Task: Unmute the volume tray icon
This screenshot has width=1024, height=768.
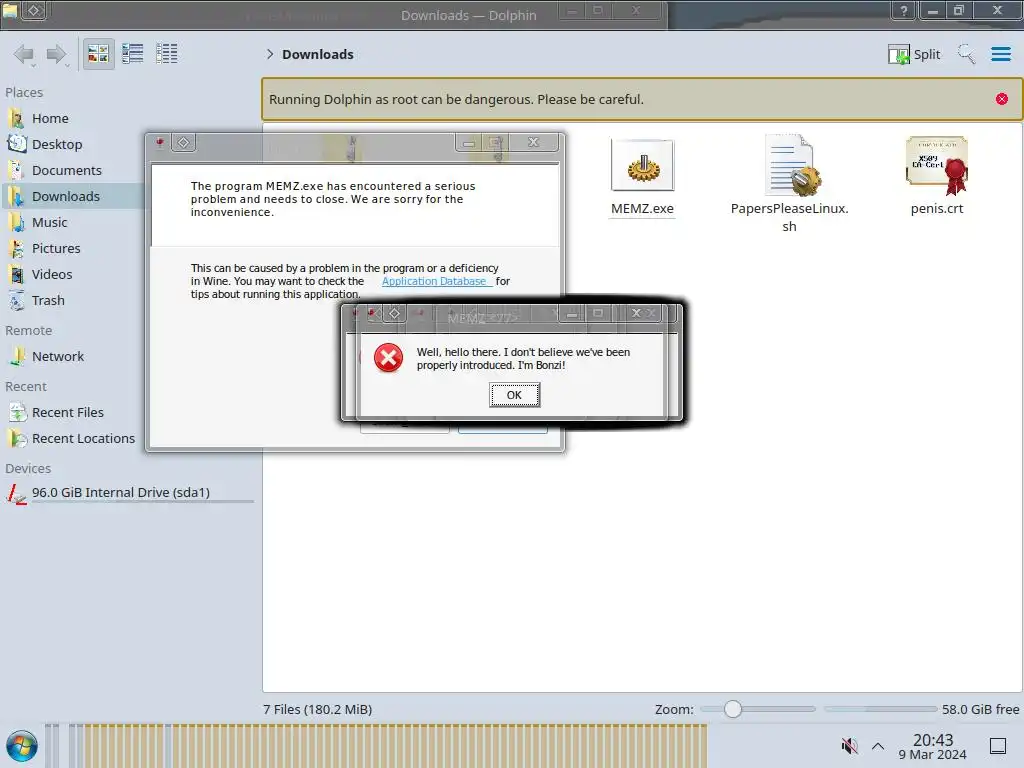Action: [x=849, y=746]
